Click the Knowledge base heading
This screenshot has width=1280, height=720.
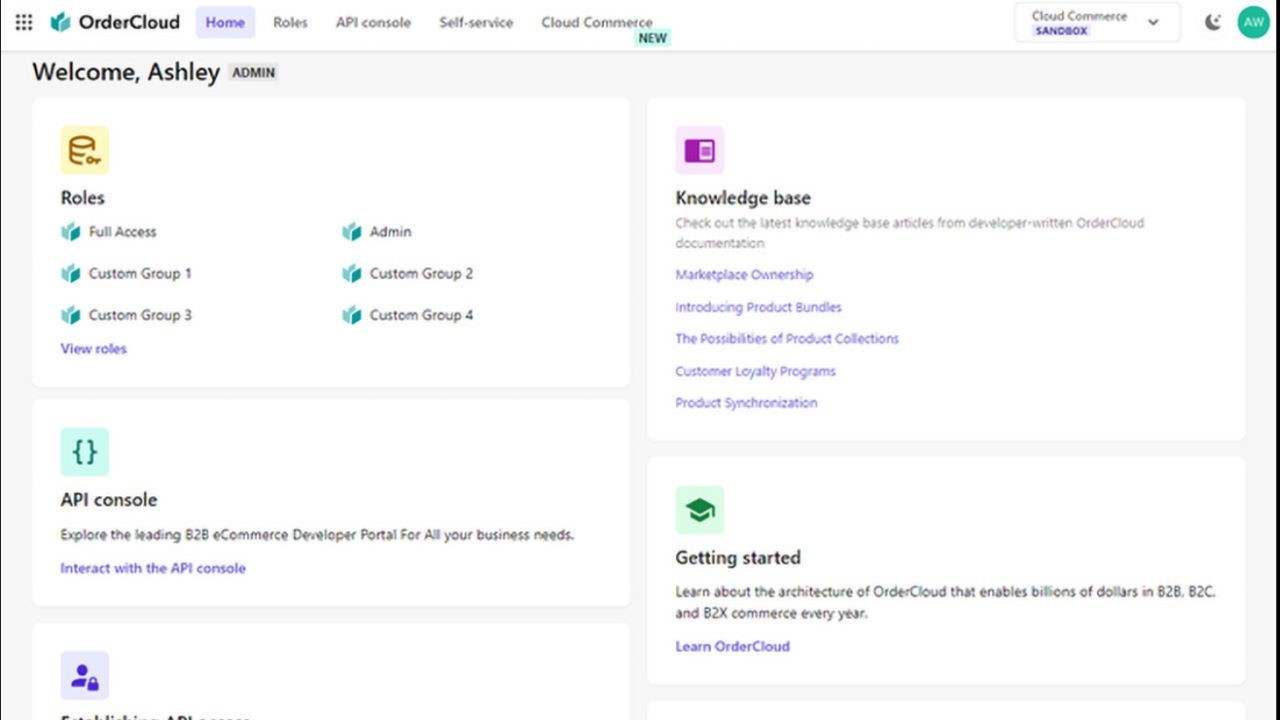[743, 198]
